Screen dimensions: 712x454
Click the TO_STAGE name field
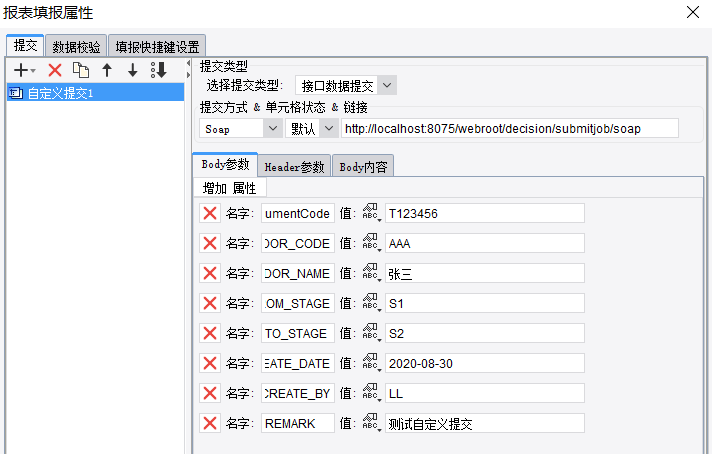298,333
